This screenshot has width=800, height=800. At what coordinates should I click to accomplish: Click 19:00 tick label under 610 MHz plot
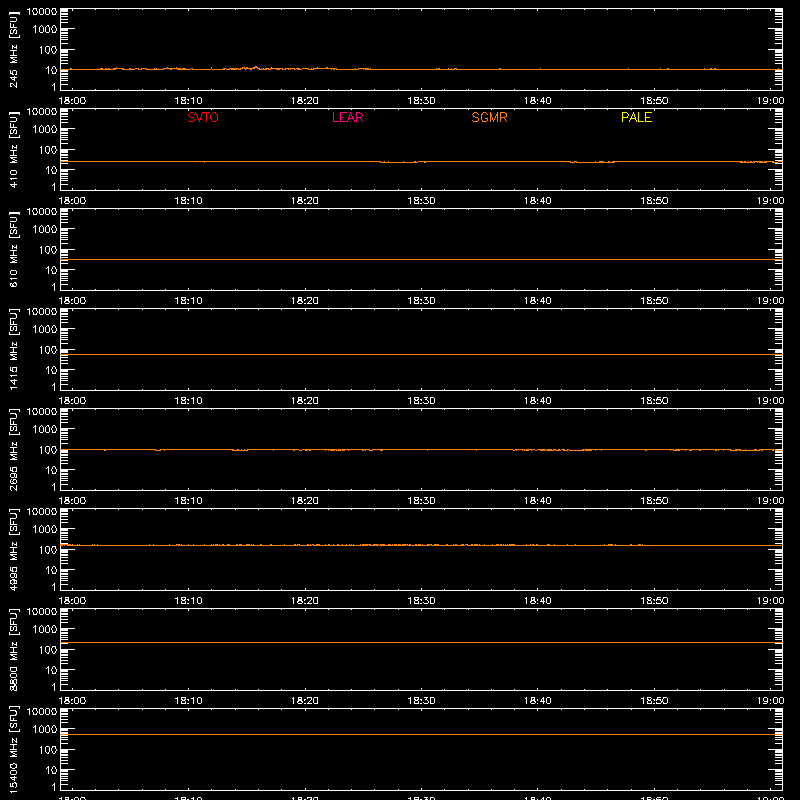click(x=770, y=301)
